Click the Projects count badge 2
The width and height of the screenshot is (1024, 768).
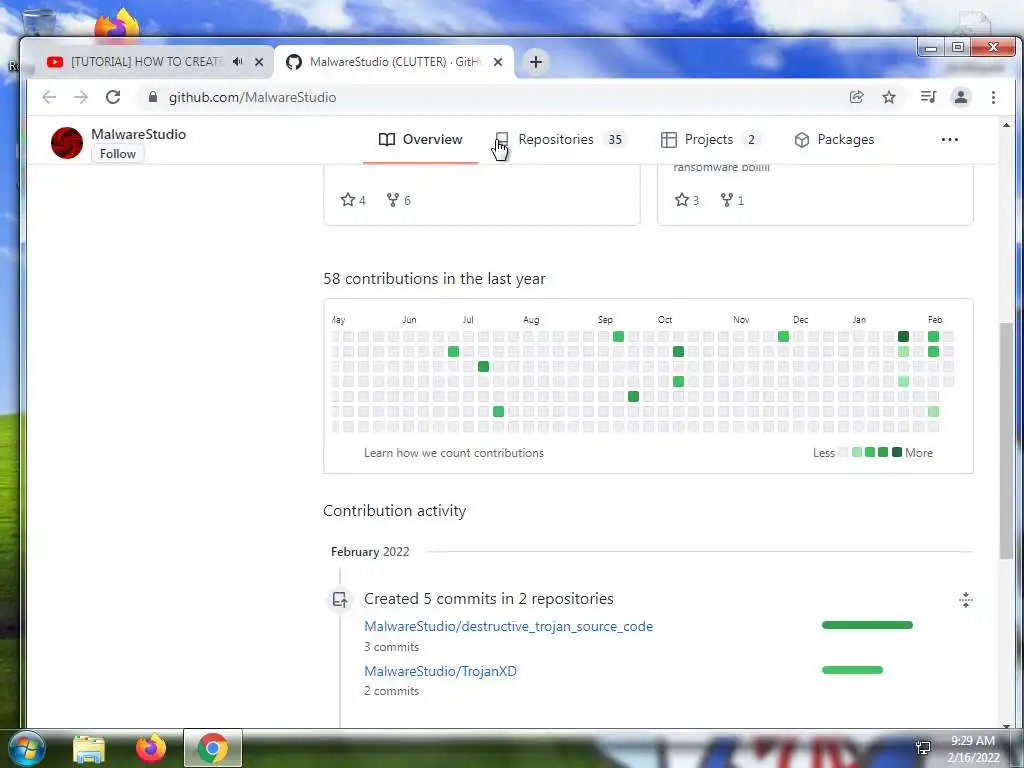click(751, 140)
